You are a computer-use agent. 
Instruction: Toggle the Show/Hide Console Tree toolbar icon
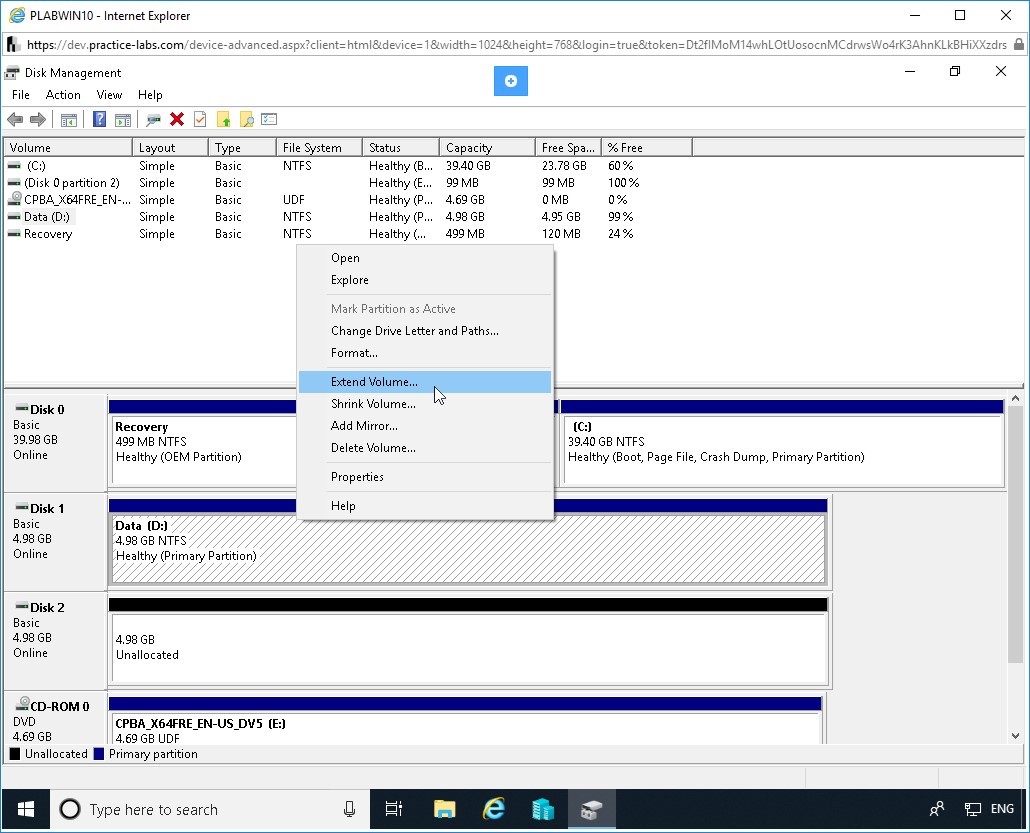click(x=69, y=120)
